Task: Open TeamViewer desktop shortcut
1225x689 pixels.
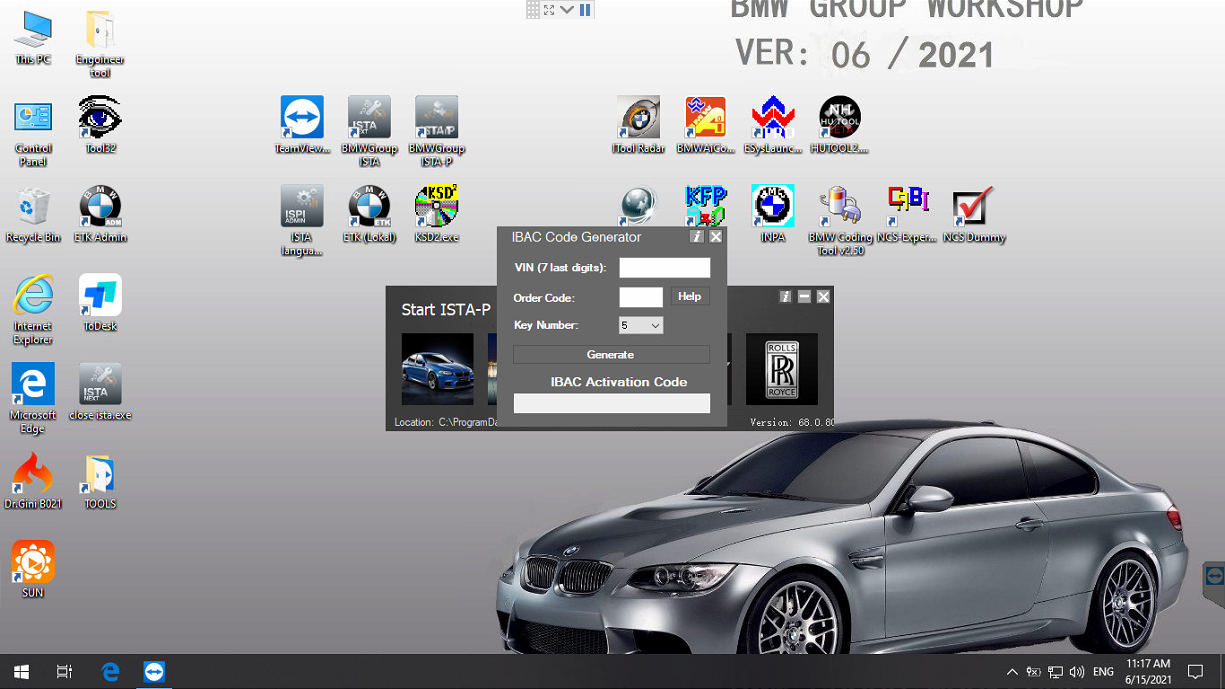Action: pyautogui.click(x=302, y=126)
